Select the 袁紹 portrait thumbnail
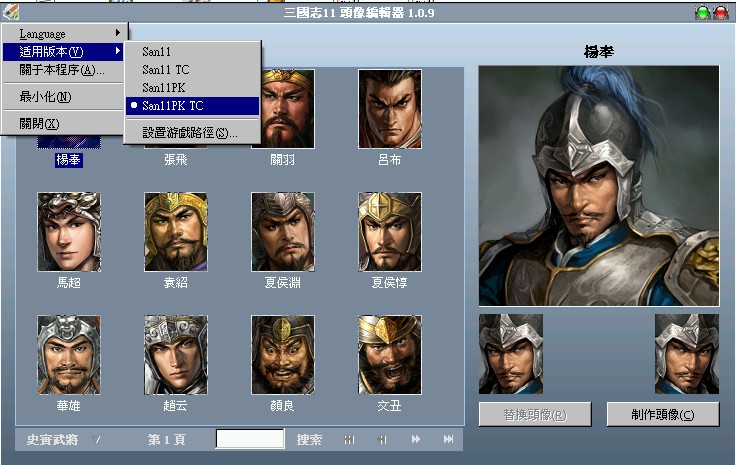This screenshot has height=465, width=736. click(176, 232)
